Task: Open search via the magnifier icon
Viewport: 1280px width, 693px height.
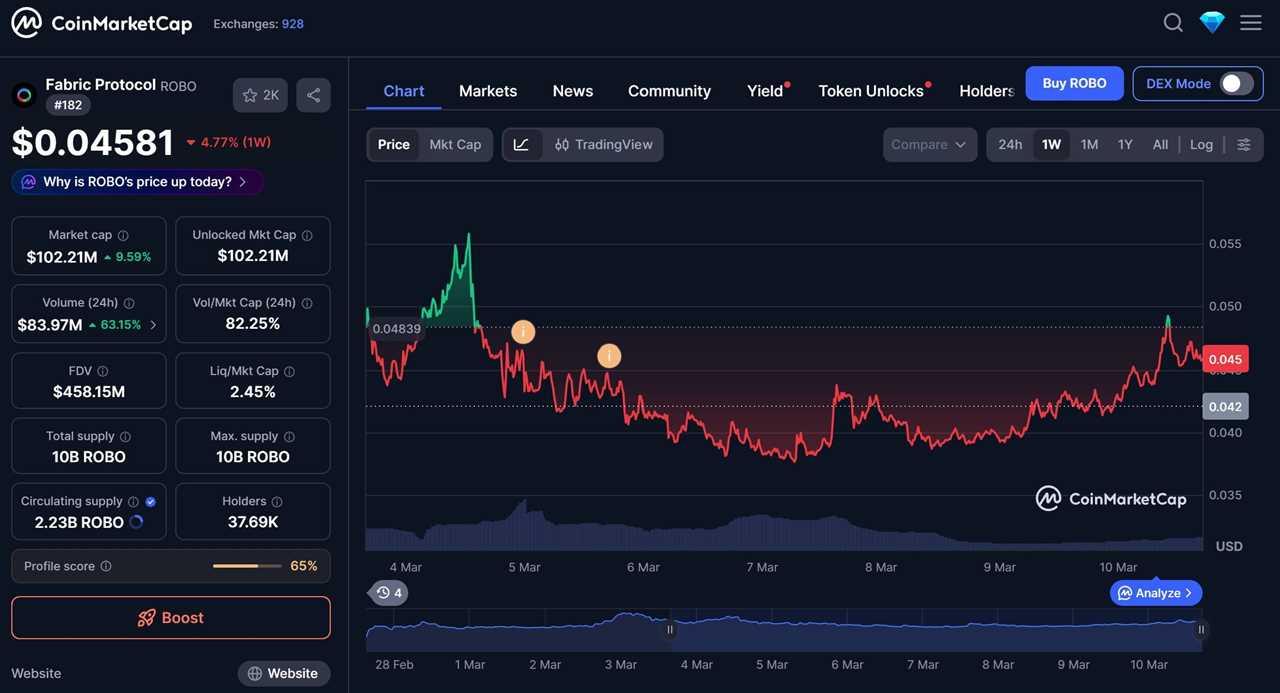Action: click(1172, 22)
